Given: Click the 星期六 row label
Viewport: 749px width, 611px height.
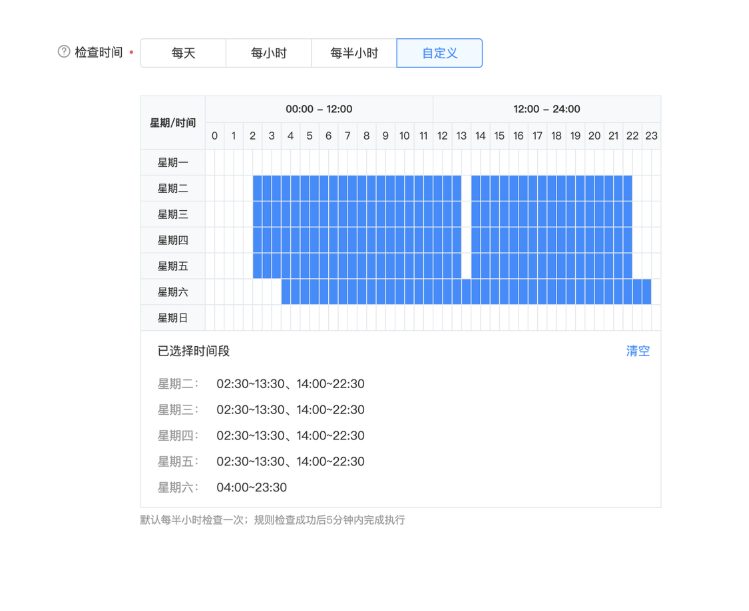Looking at the screenshot, I should pos(173,291).
